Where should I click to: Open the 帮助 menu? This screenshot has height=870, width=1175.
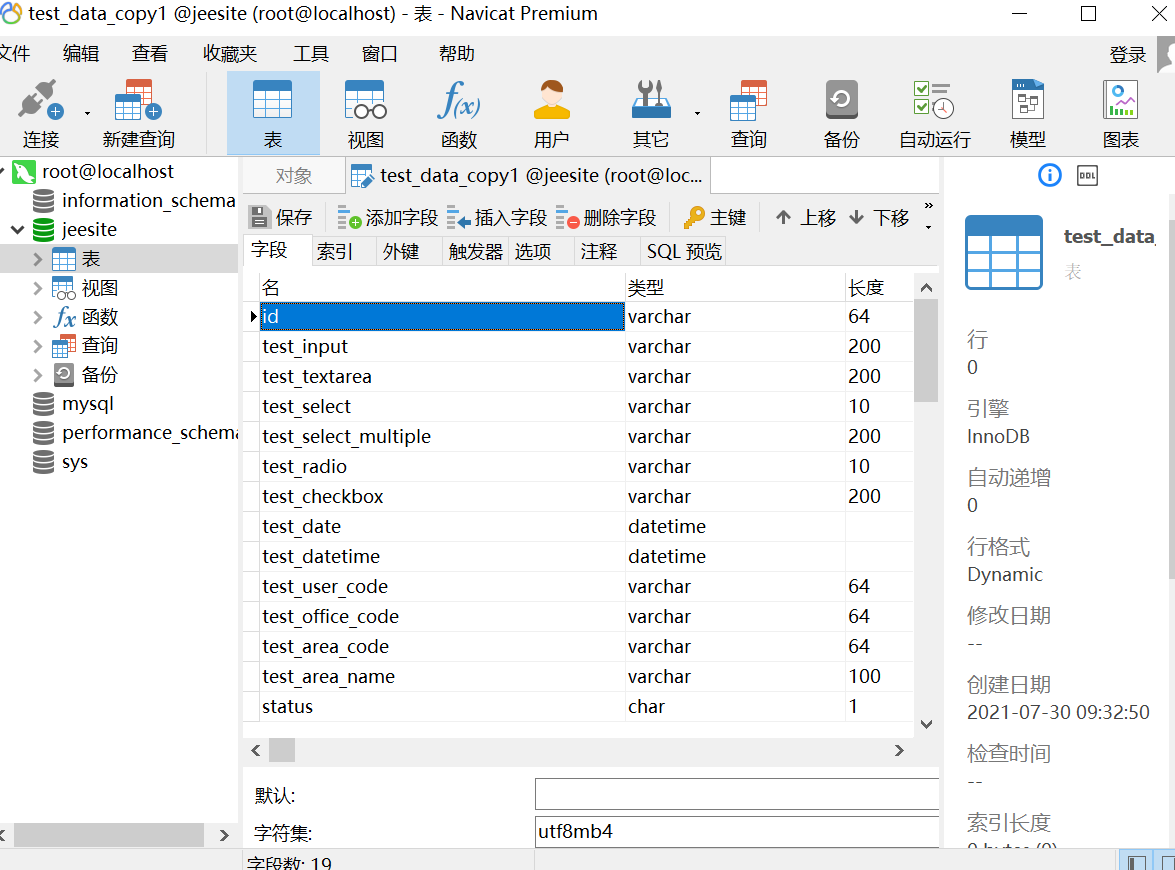[x=456, y=54]
